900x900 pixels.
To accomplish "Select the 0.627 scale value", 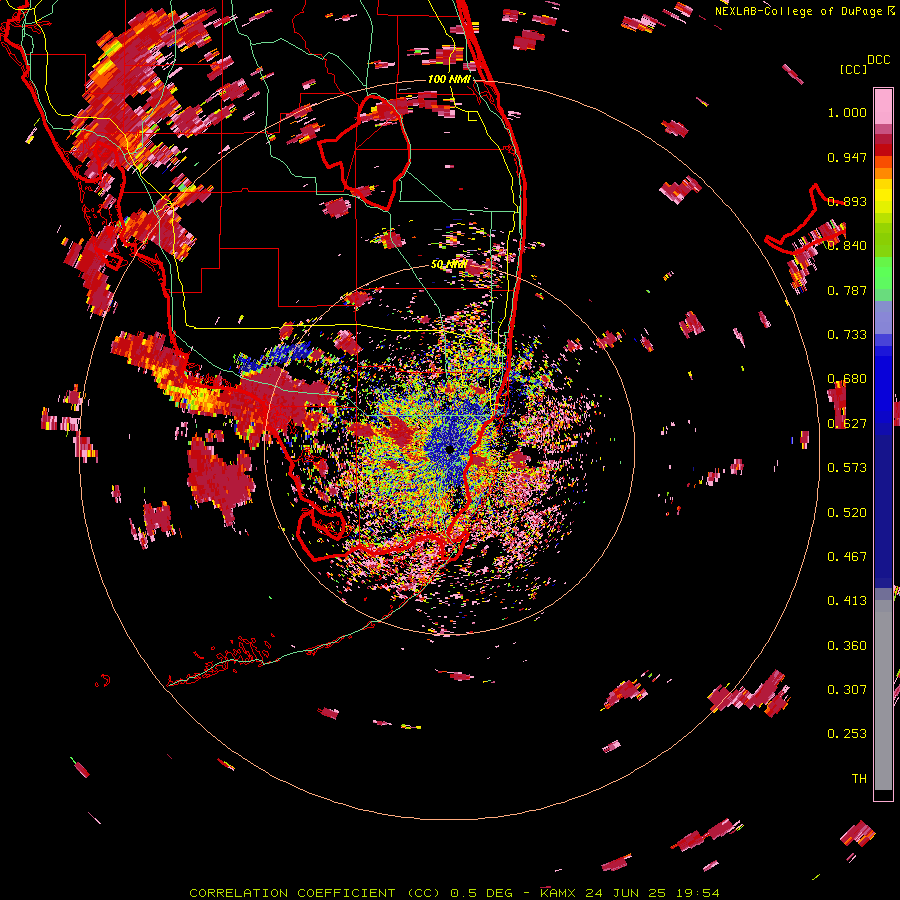I will point(847,424).
